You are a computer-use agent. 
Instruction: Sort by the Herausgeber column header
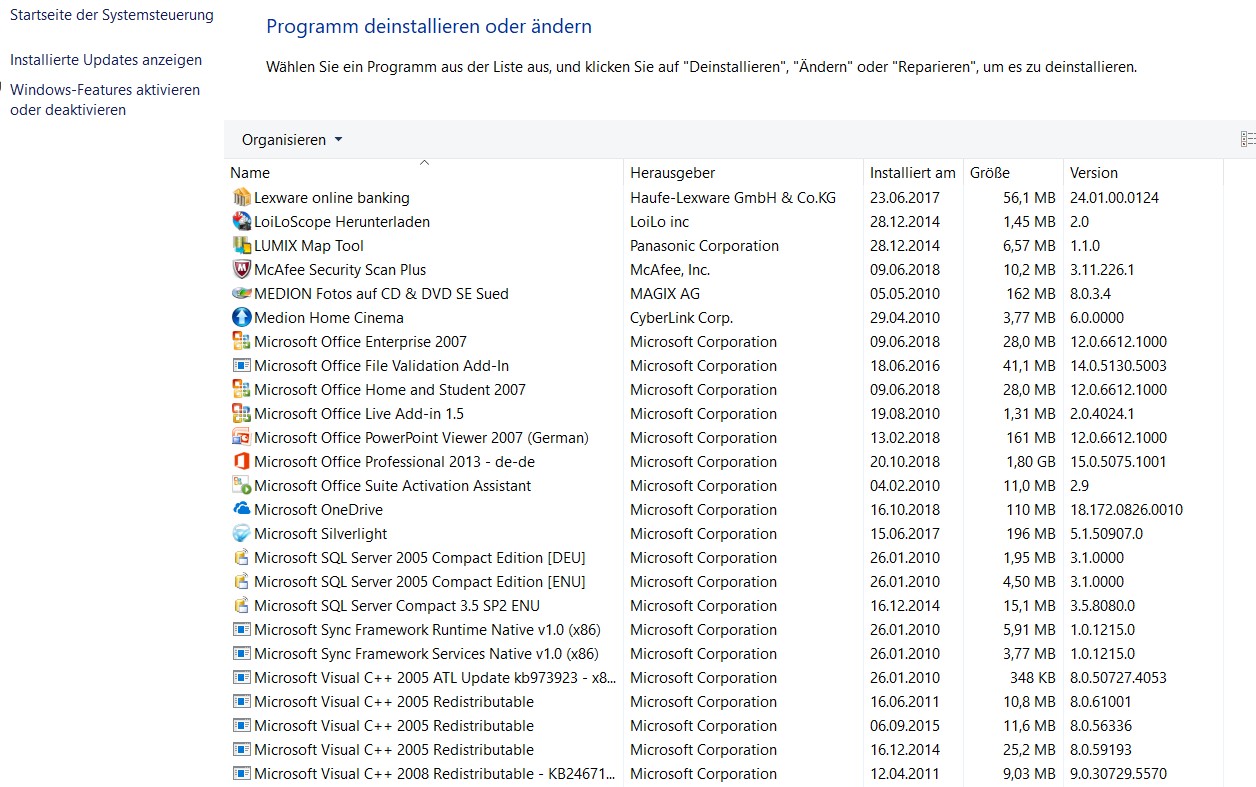[x=743, y=172]
